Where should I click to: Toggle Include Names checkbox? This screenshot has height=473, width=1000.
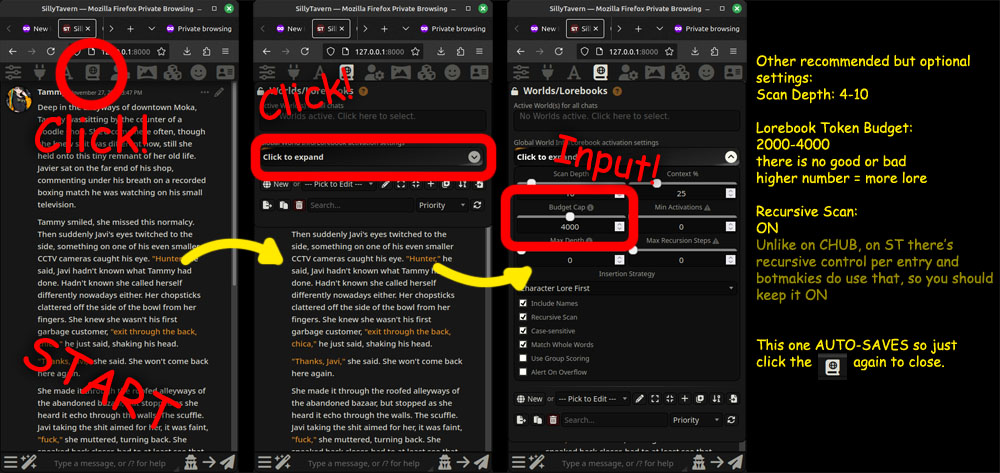click(524, 303)
